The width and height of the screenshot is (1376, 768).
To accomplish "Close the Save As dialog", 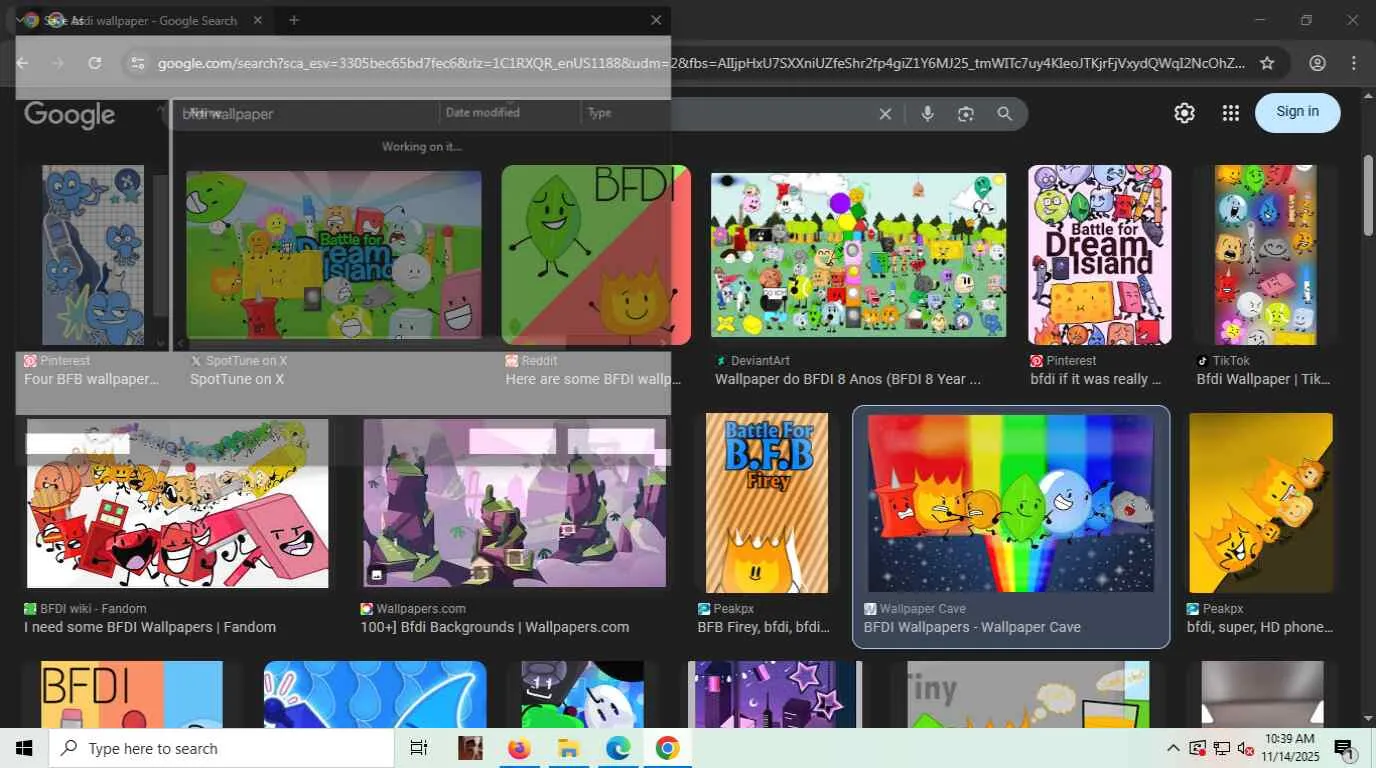I will click(x=656, y=20).
